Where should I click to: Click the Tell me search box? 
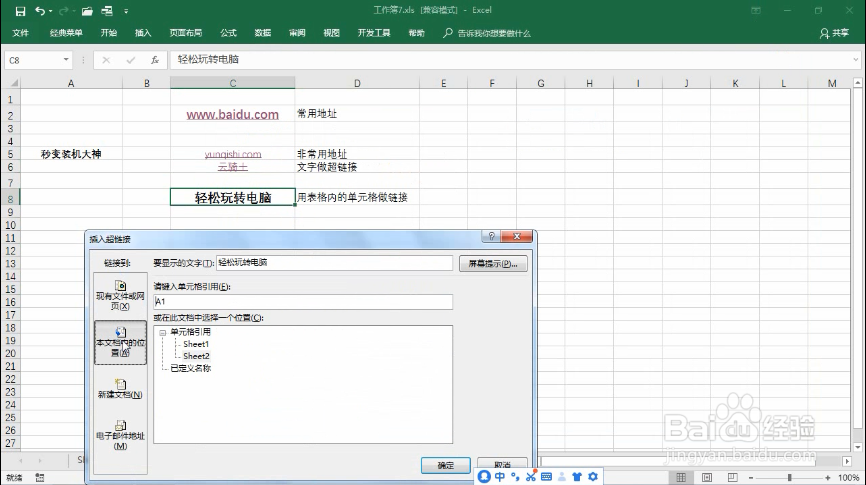[x=487, y=34]
